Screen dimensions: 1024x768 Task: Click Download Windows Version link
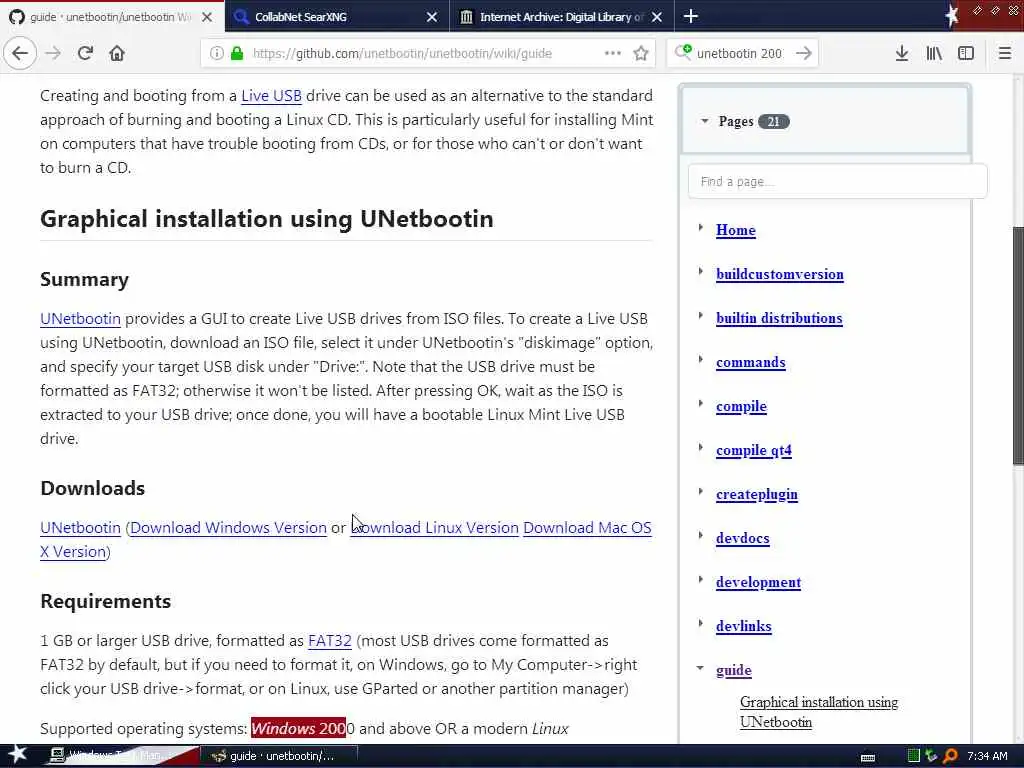[229, 528]
